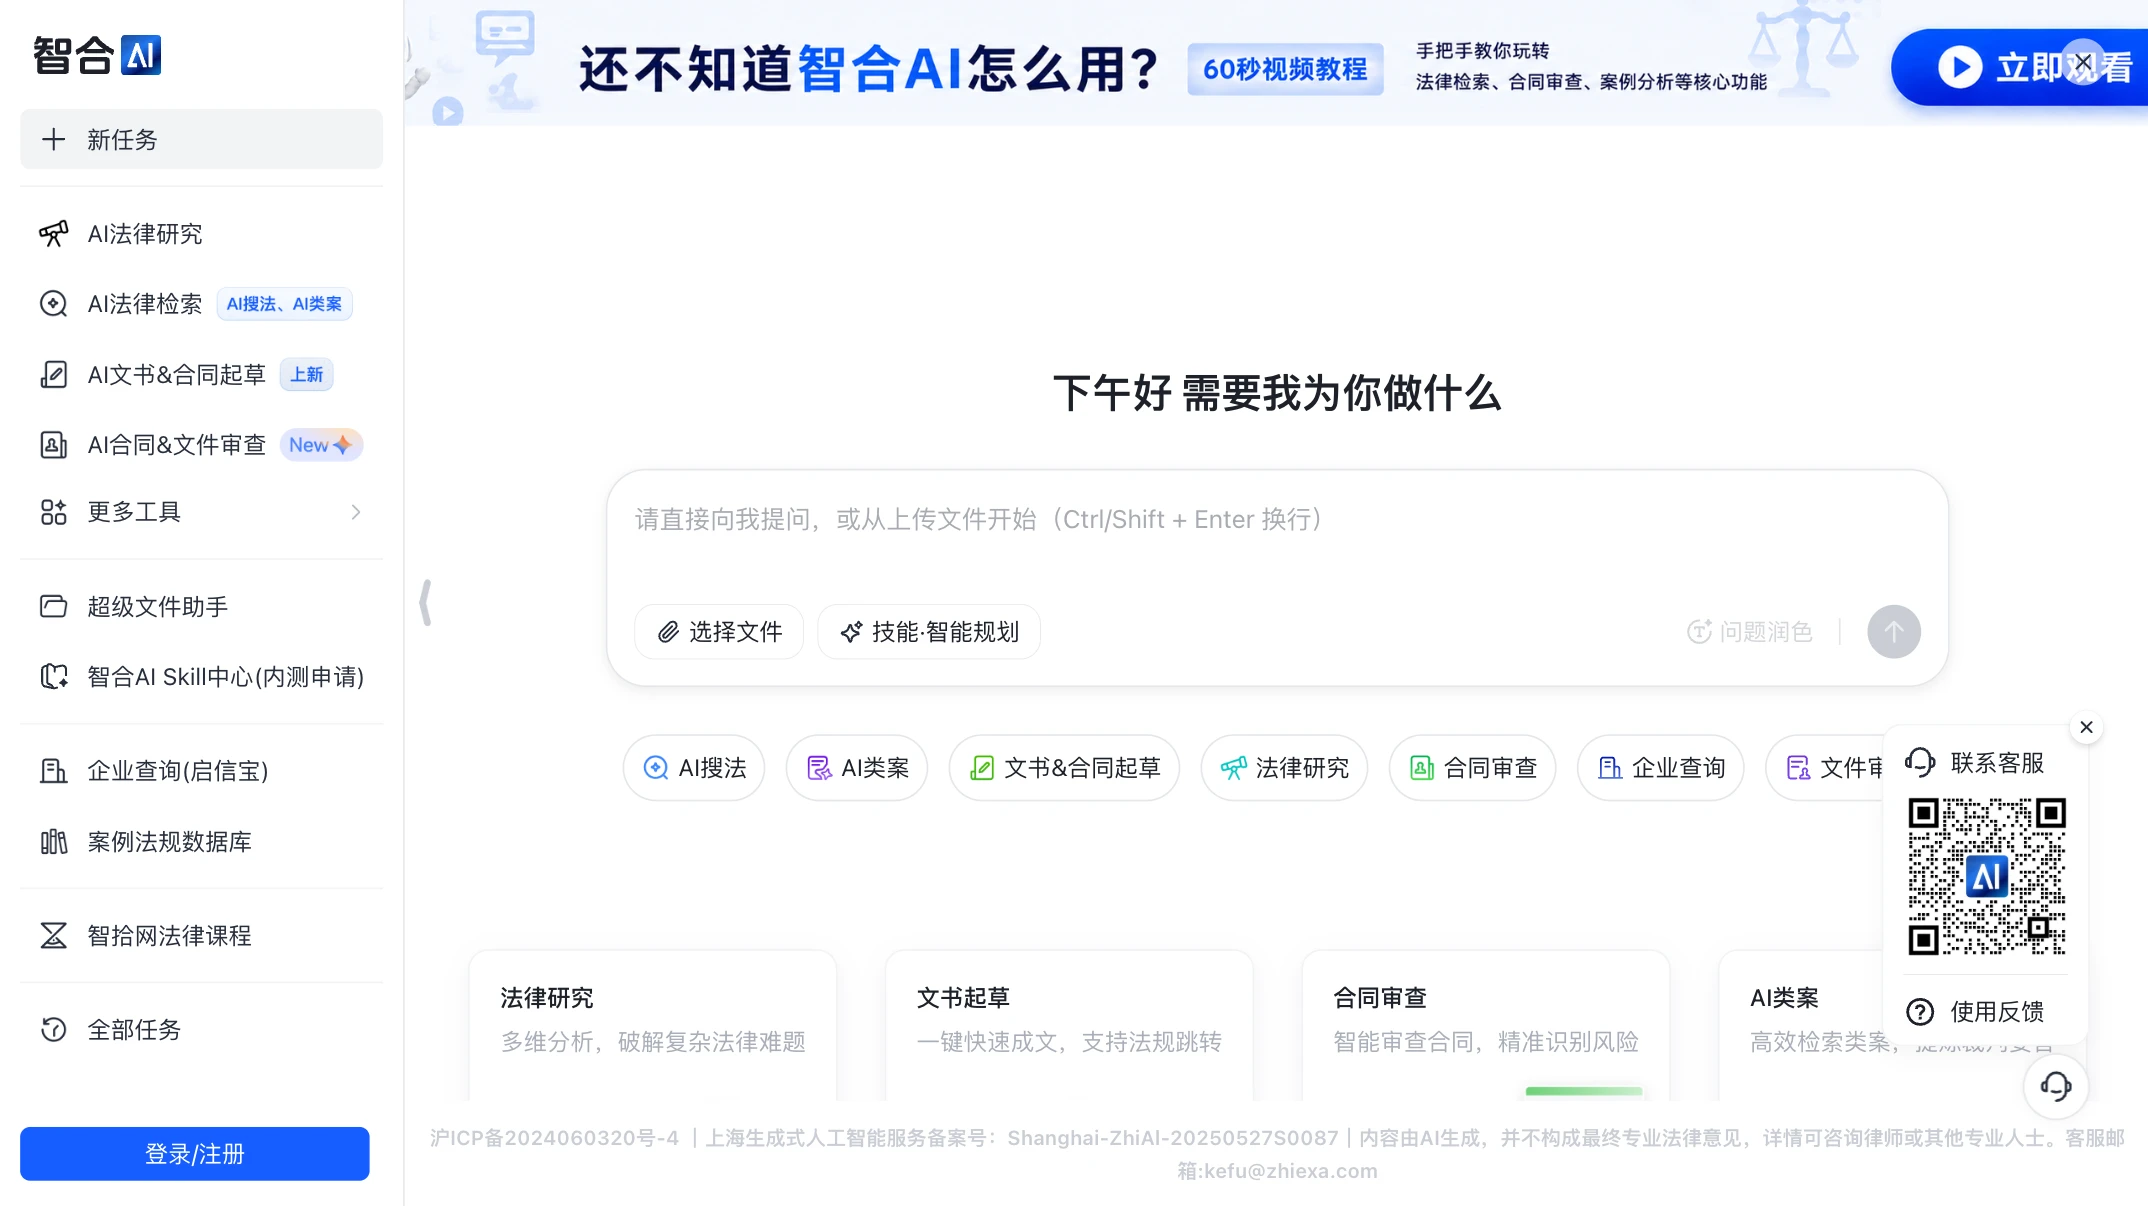This screenshot has height=1206, width=2148.
Task: Open 案例法规数据库
Action: pos(201,842)
